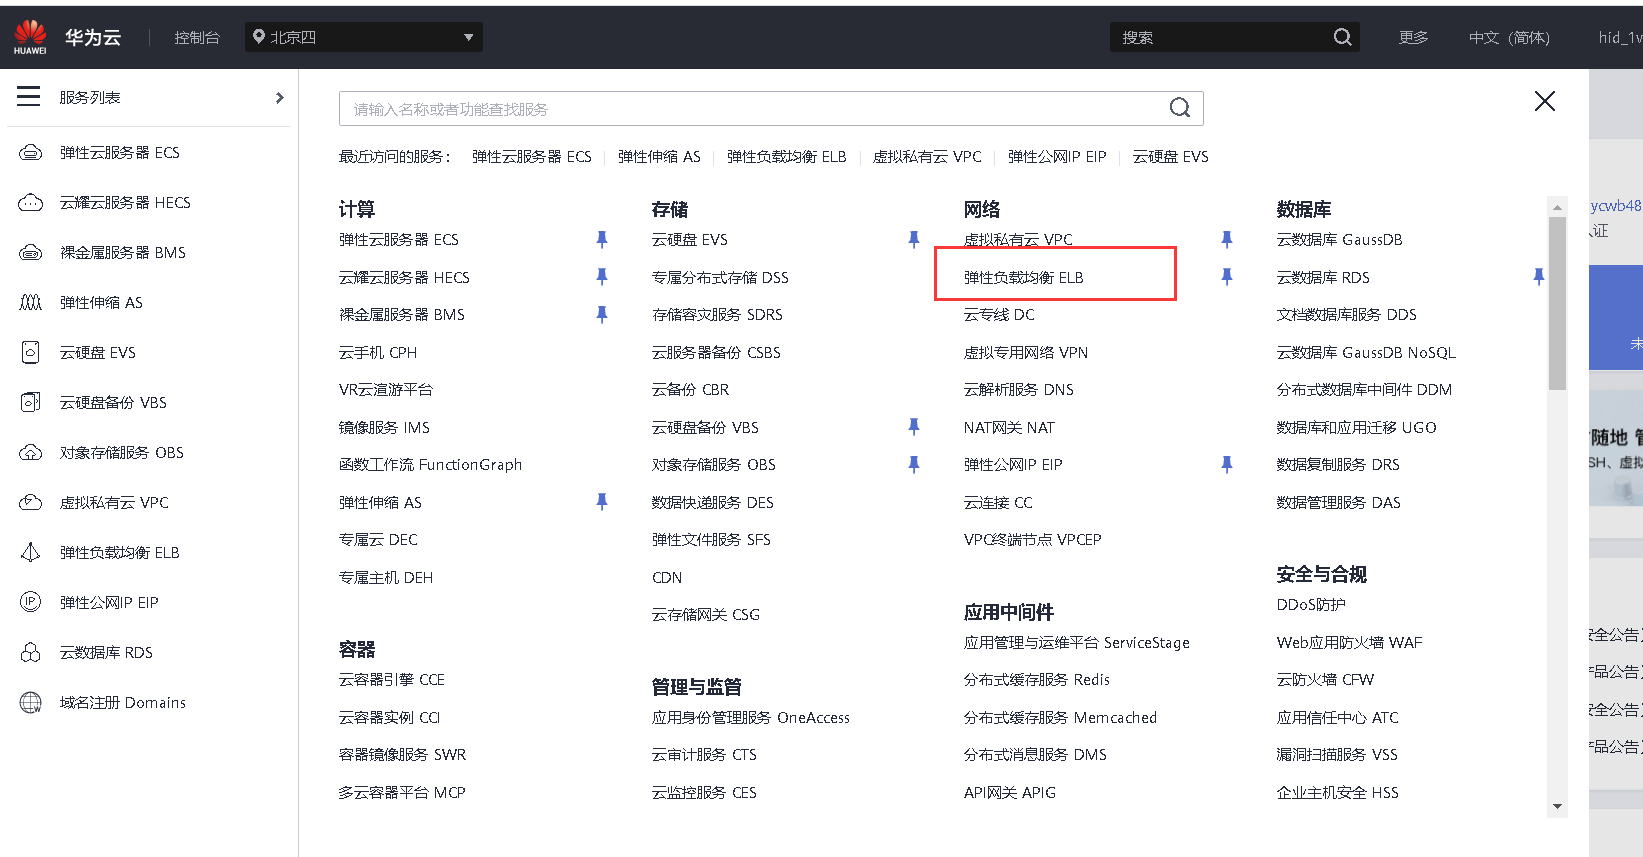Open the 更多 menu in top bar
Screen dimensions: 1643x857
pyautogui.click(x=1413, y=37)
